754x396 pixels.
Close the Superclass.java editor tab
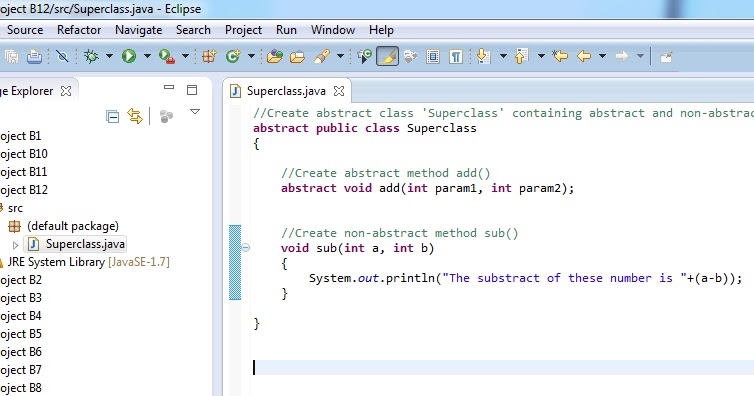tap(339, 91)
